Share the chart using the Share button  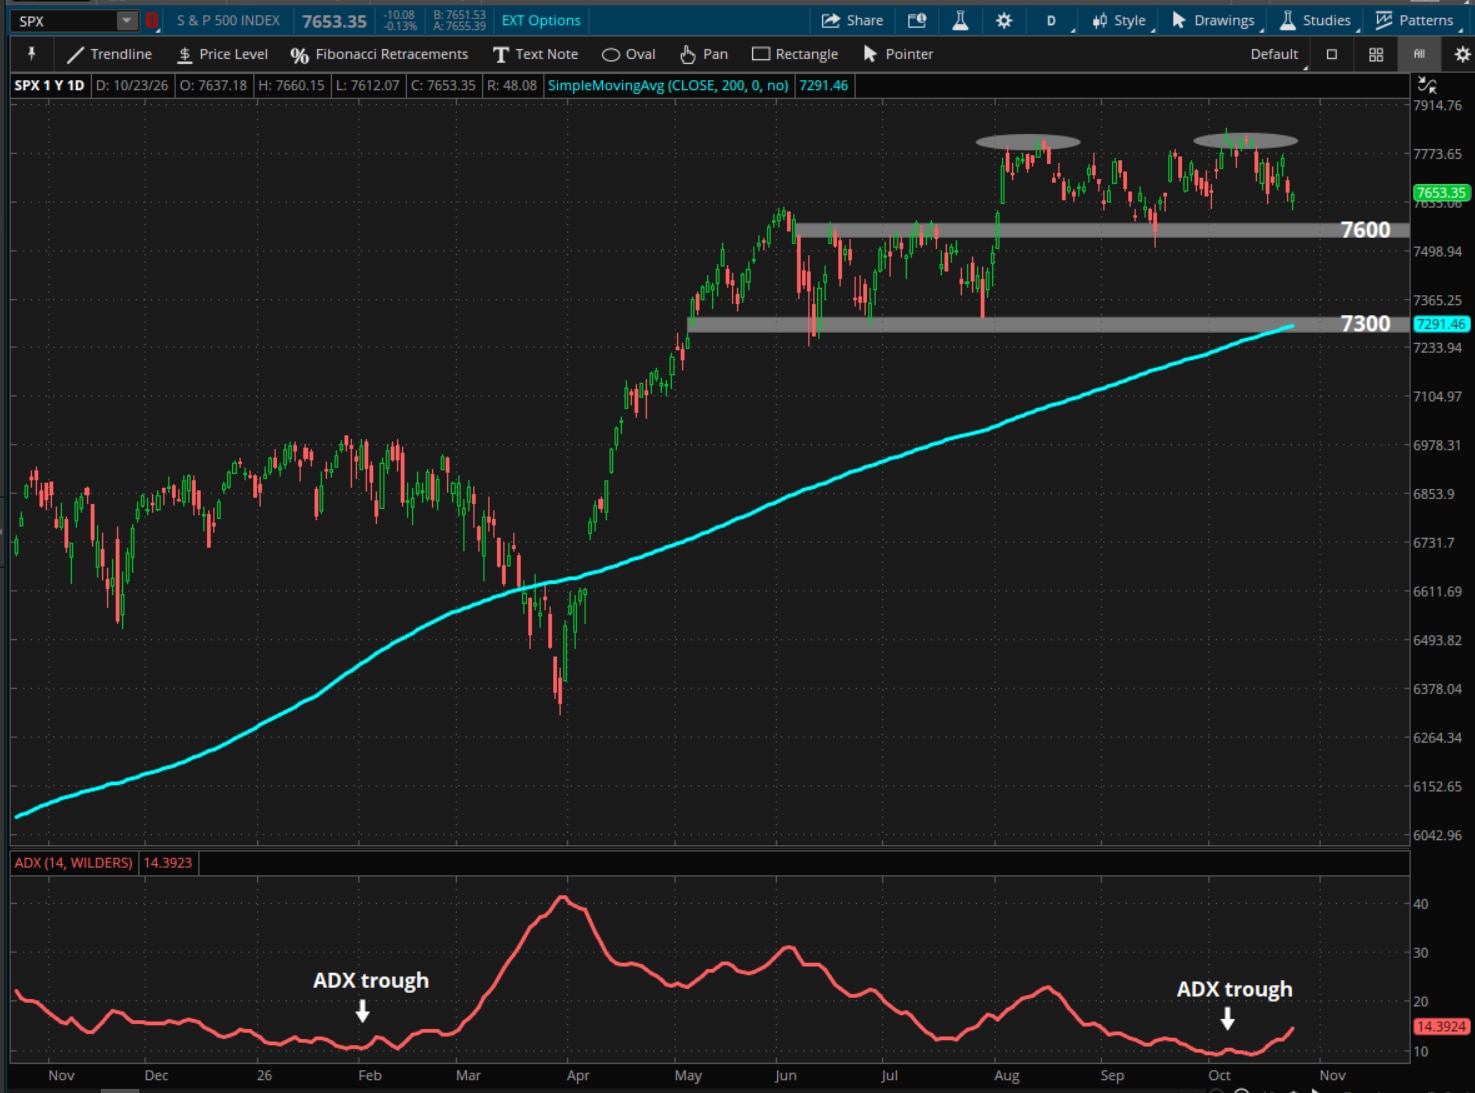[852, 20]
